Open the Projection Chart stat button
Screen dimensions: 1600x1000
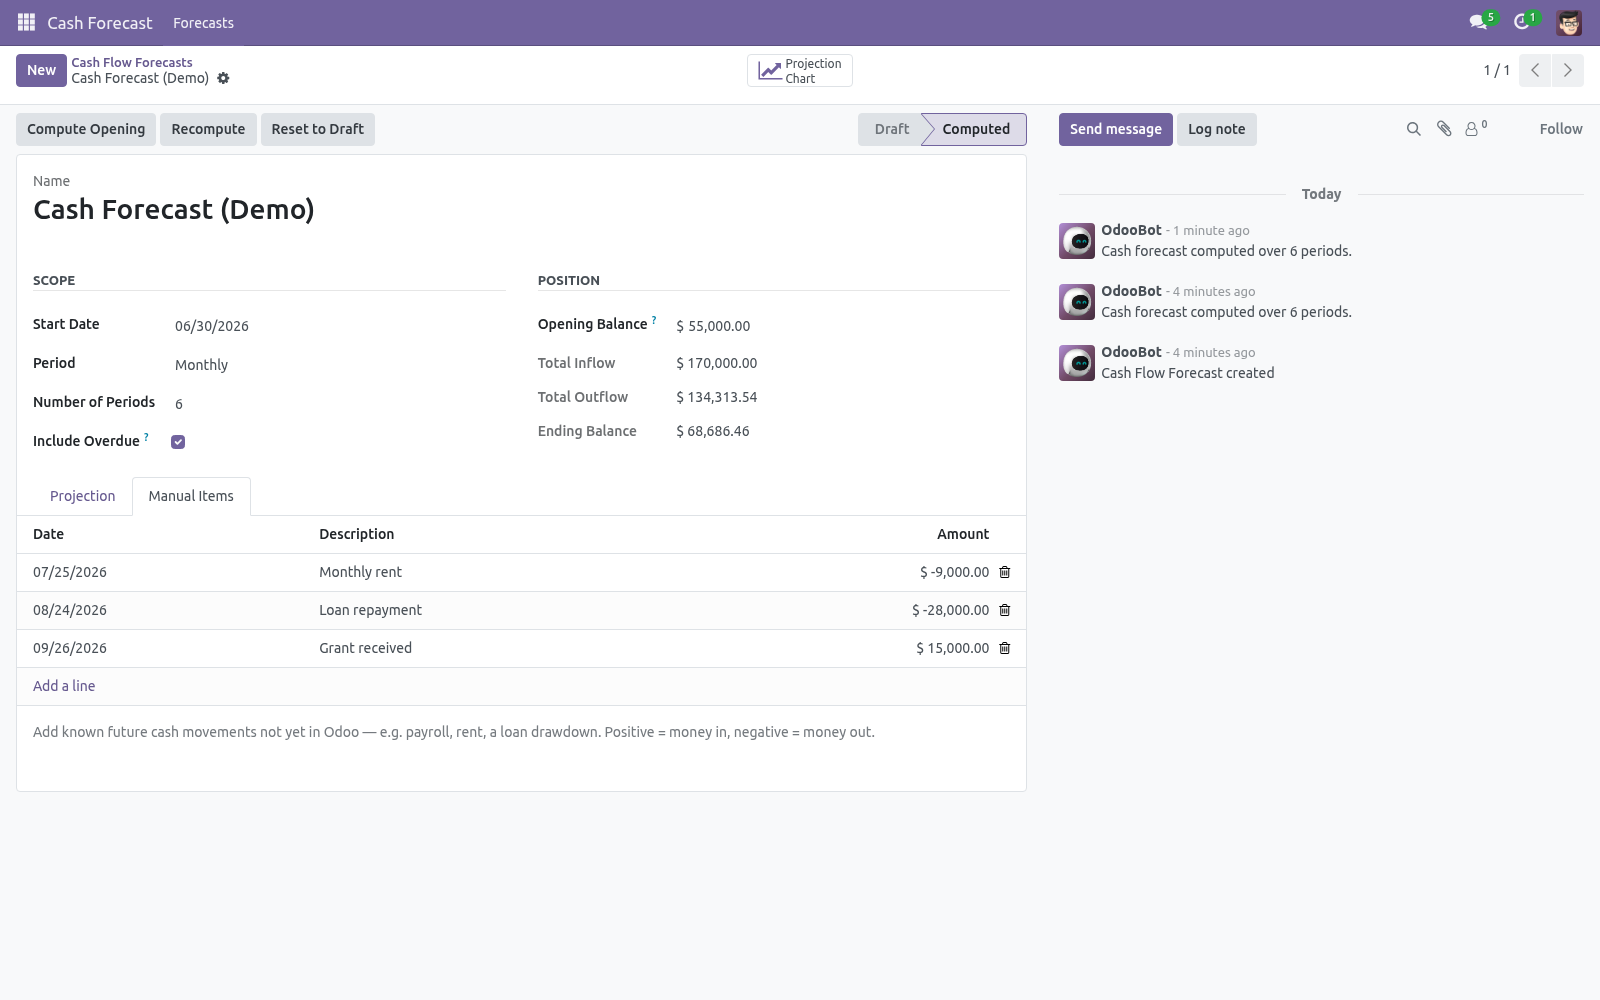pyautogui.click(x=800, y=71)
